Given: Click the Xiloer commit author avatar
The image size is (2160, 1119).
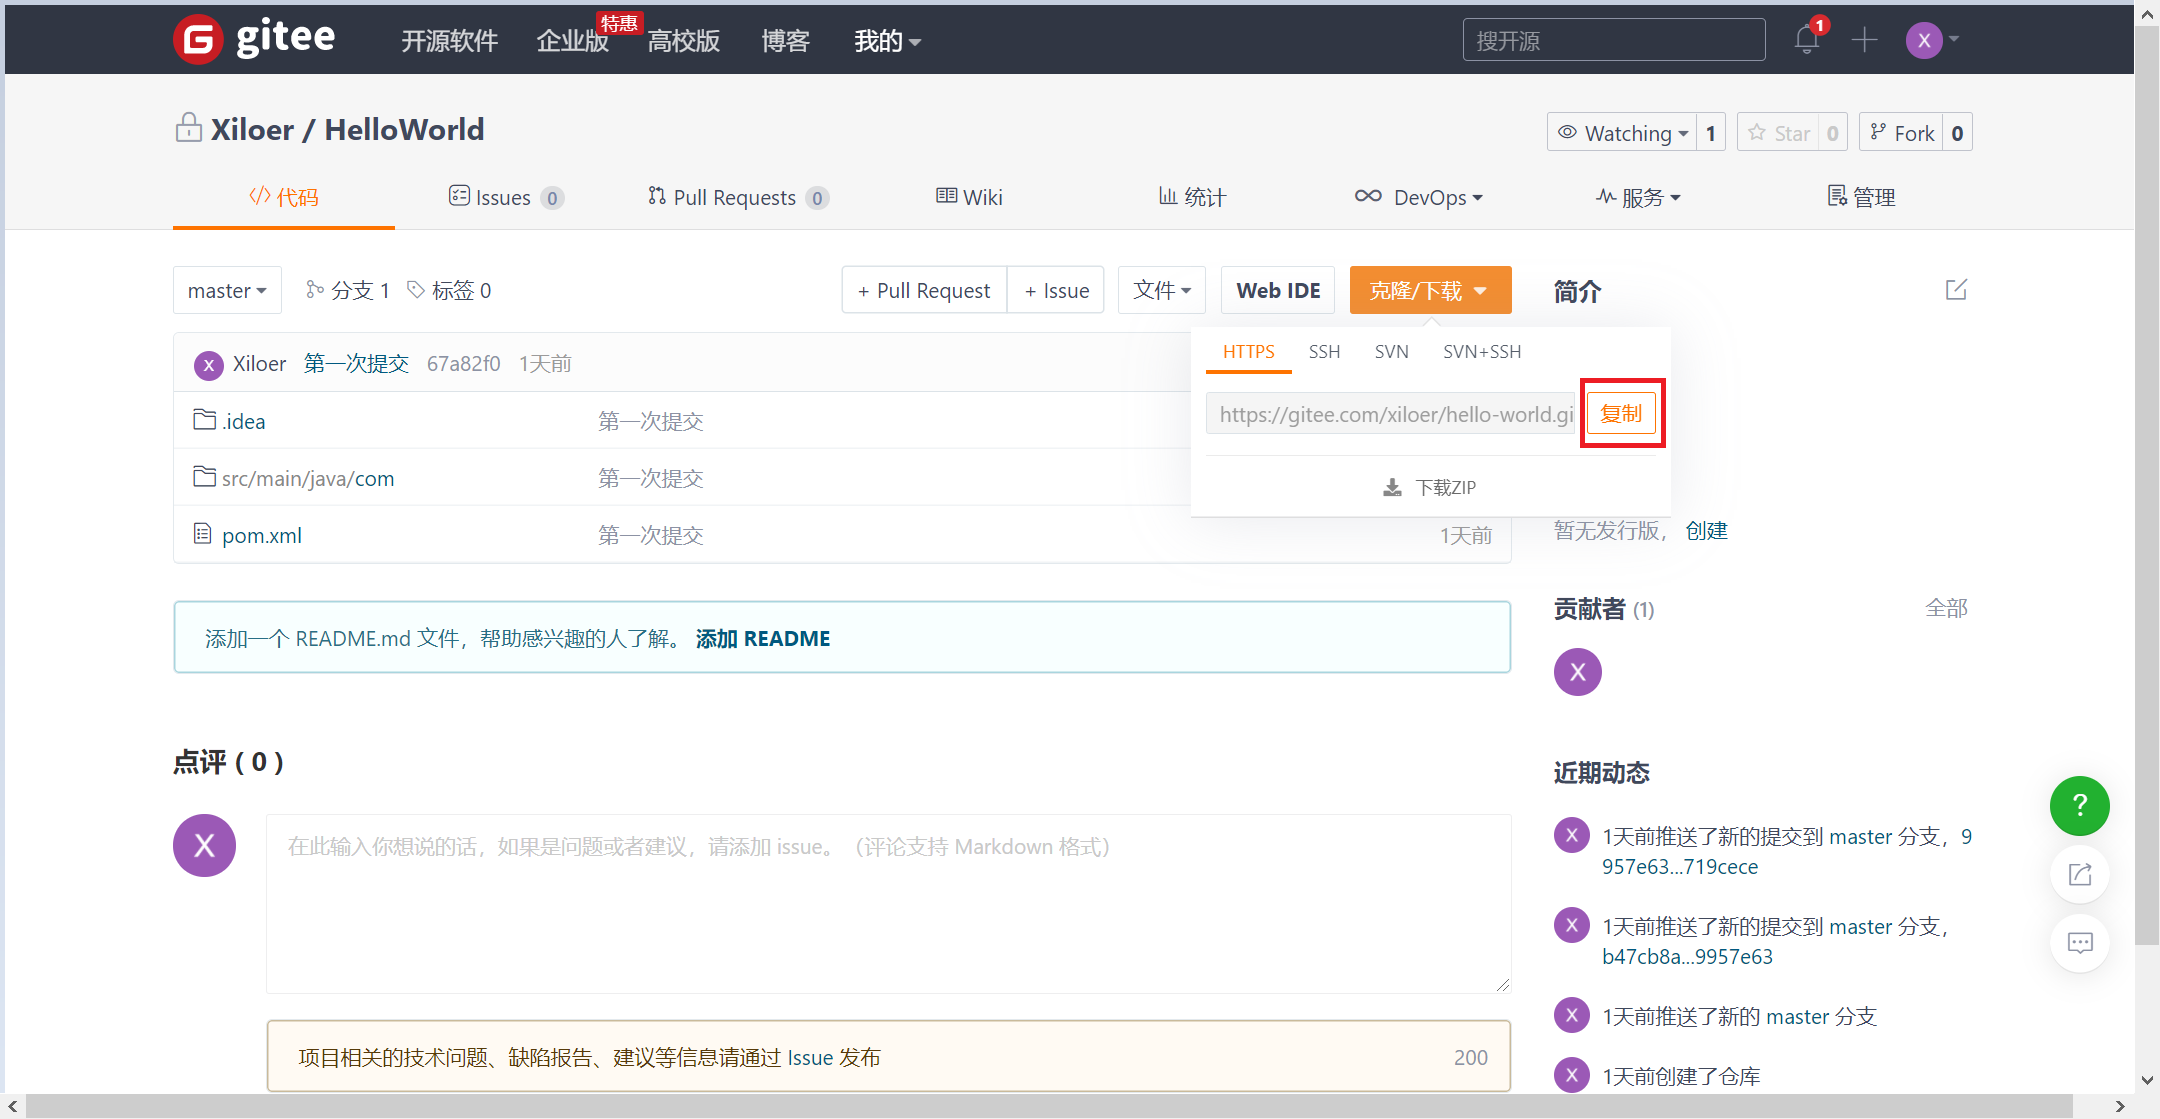Looking at the screenshot, I should pos(208,365).
